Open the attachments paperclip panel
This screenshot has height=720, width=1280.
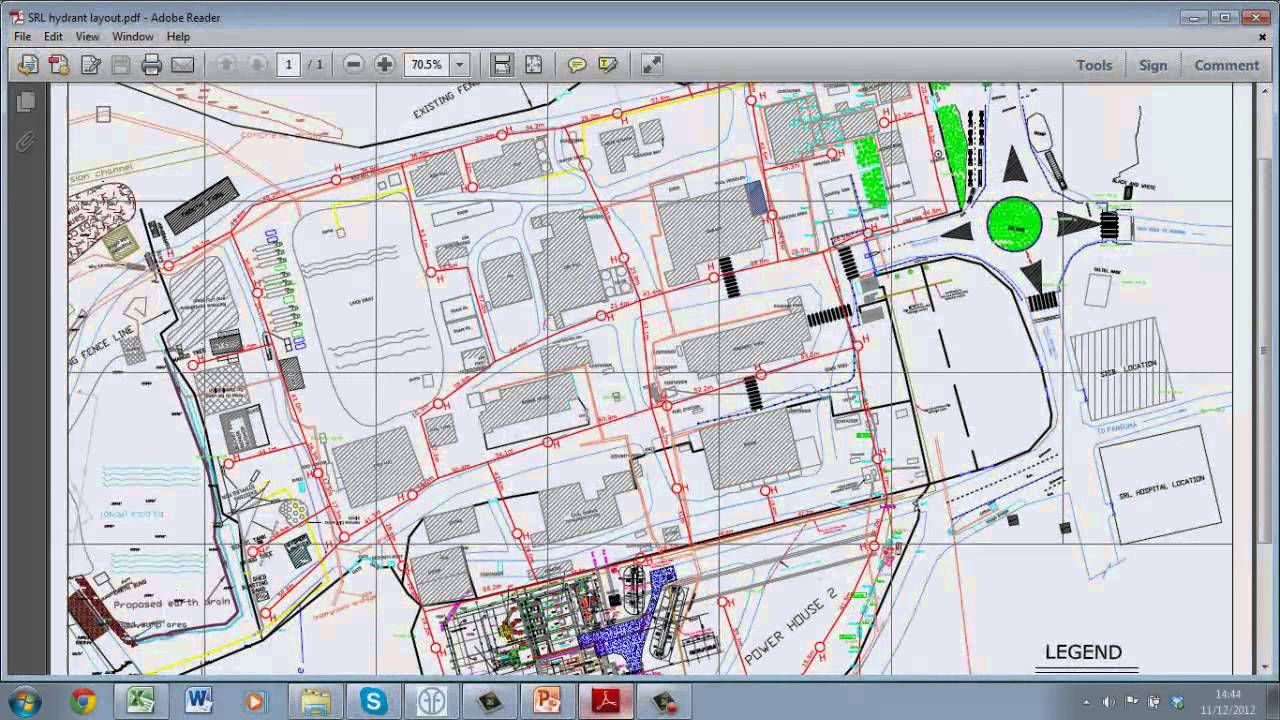pos(26,142)
